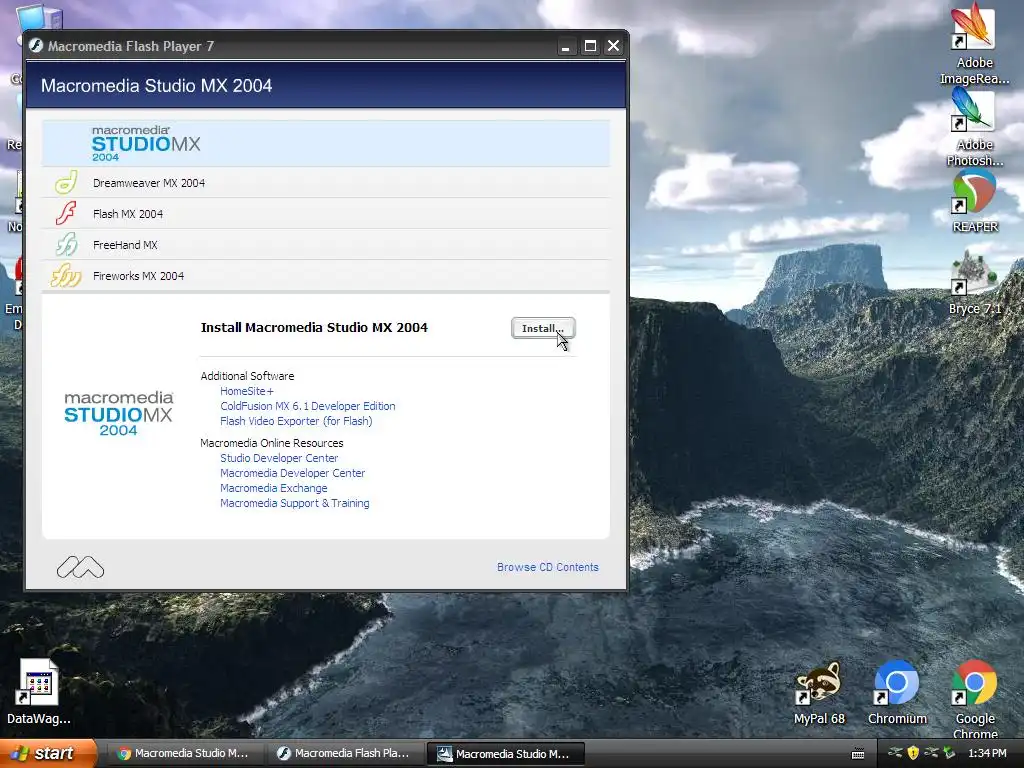This screenshot has height=768, width=1024.
Task: Click the Dreamweaver MX 2004 icon
Action: (x=66, y=182)
